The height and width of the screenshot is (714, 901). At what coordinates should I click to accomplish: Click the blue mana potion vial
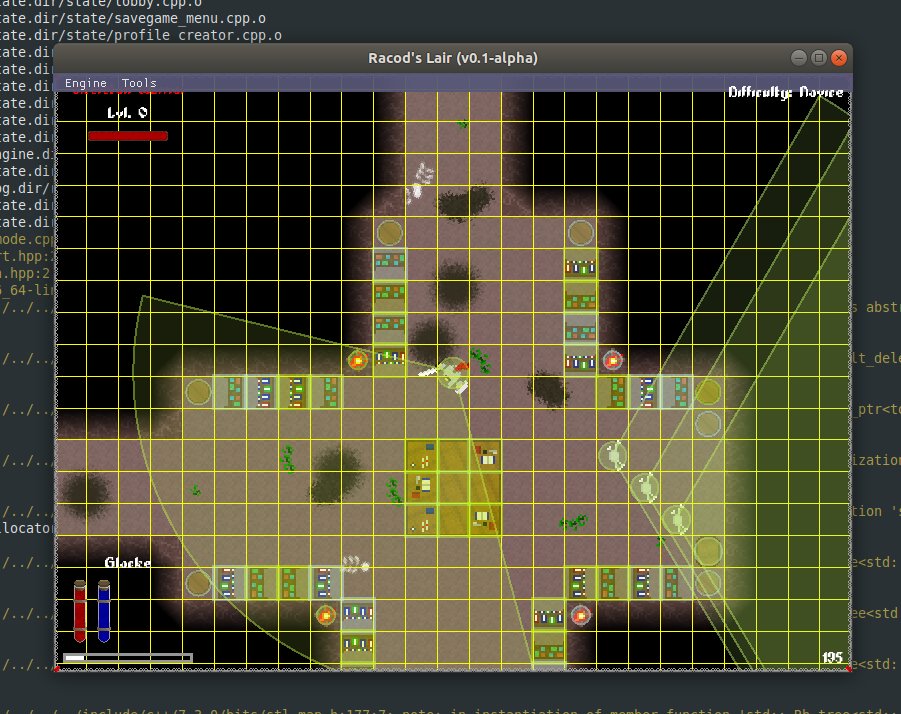(104, 610)
